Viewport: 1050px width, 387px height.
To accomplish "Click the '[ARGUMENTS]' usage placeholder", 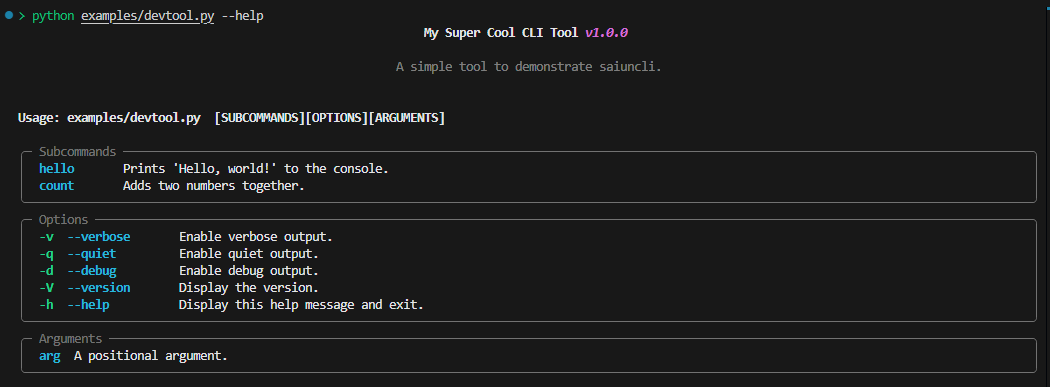I will point(406,118).
